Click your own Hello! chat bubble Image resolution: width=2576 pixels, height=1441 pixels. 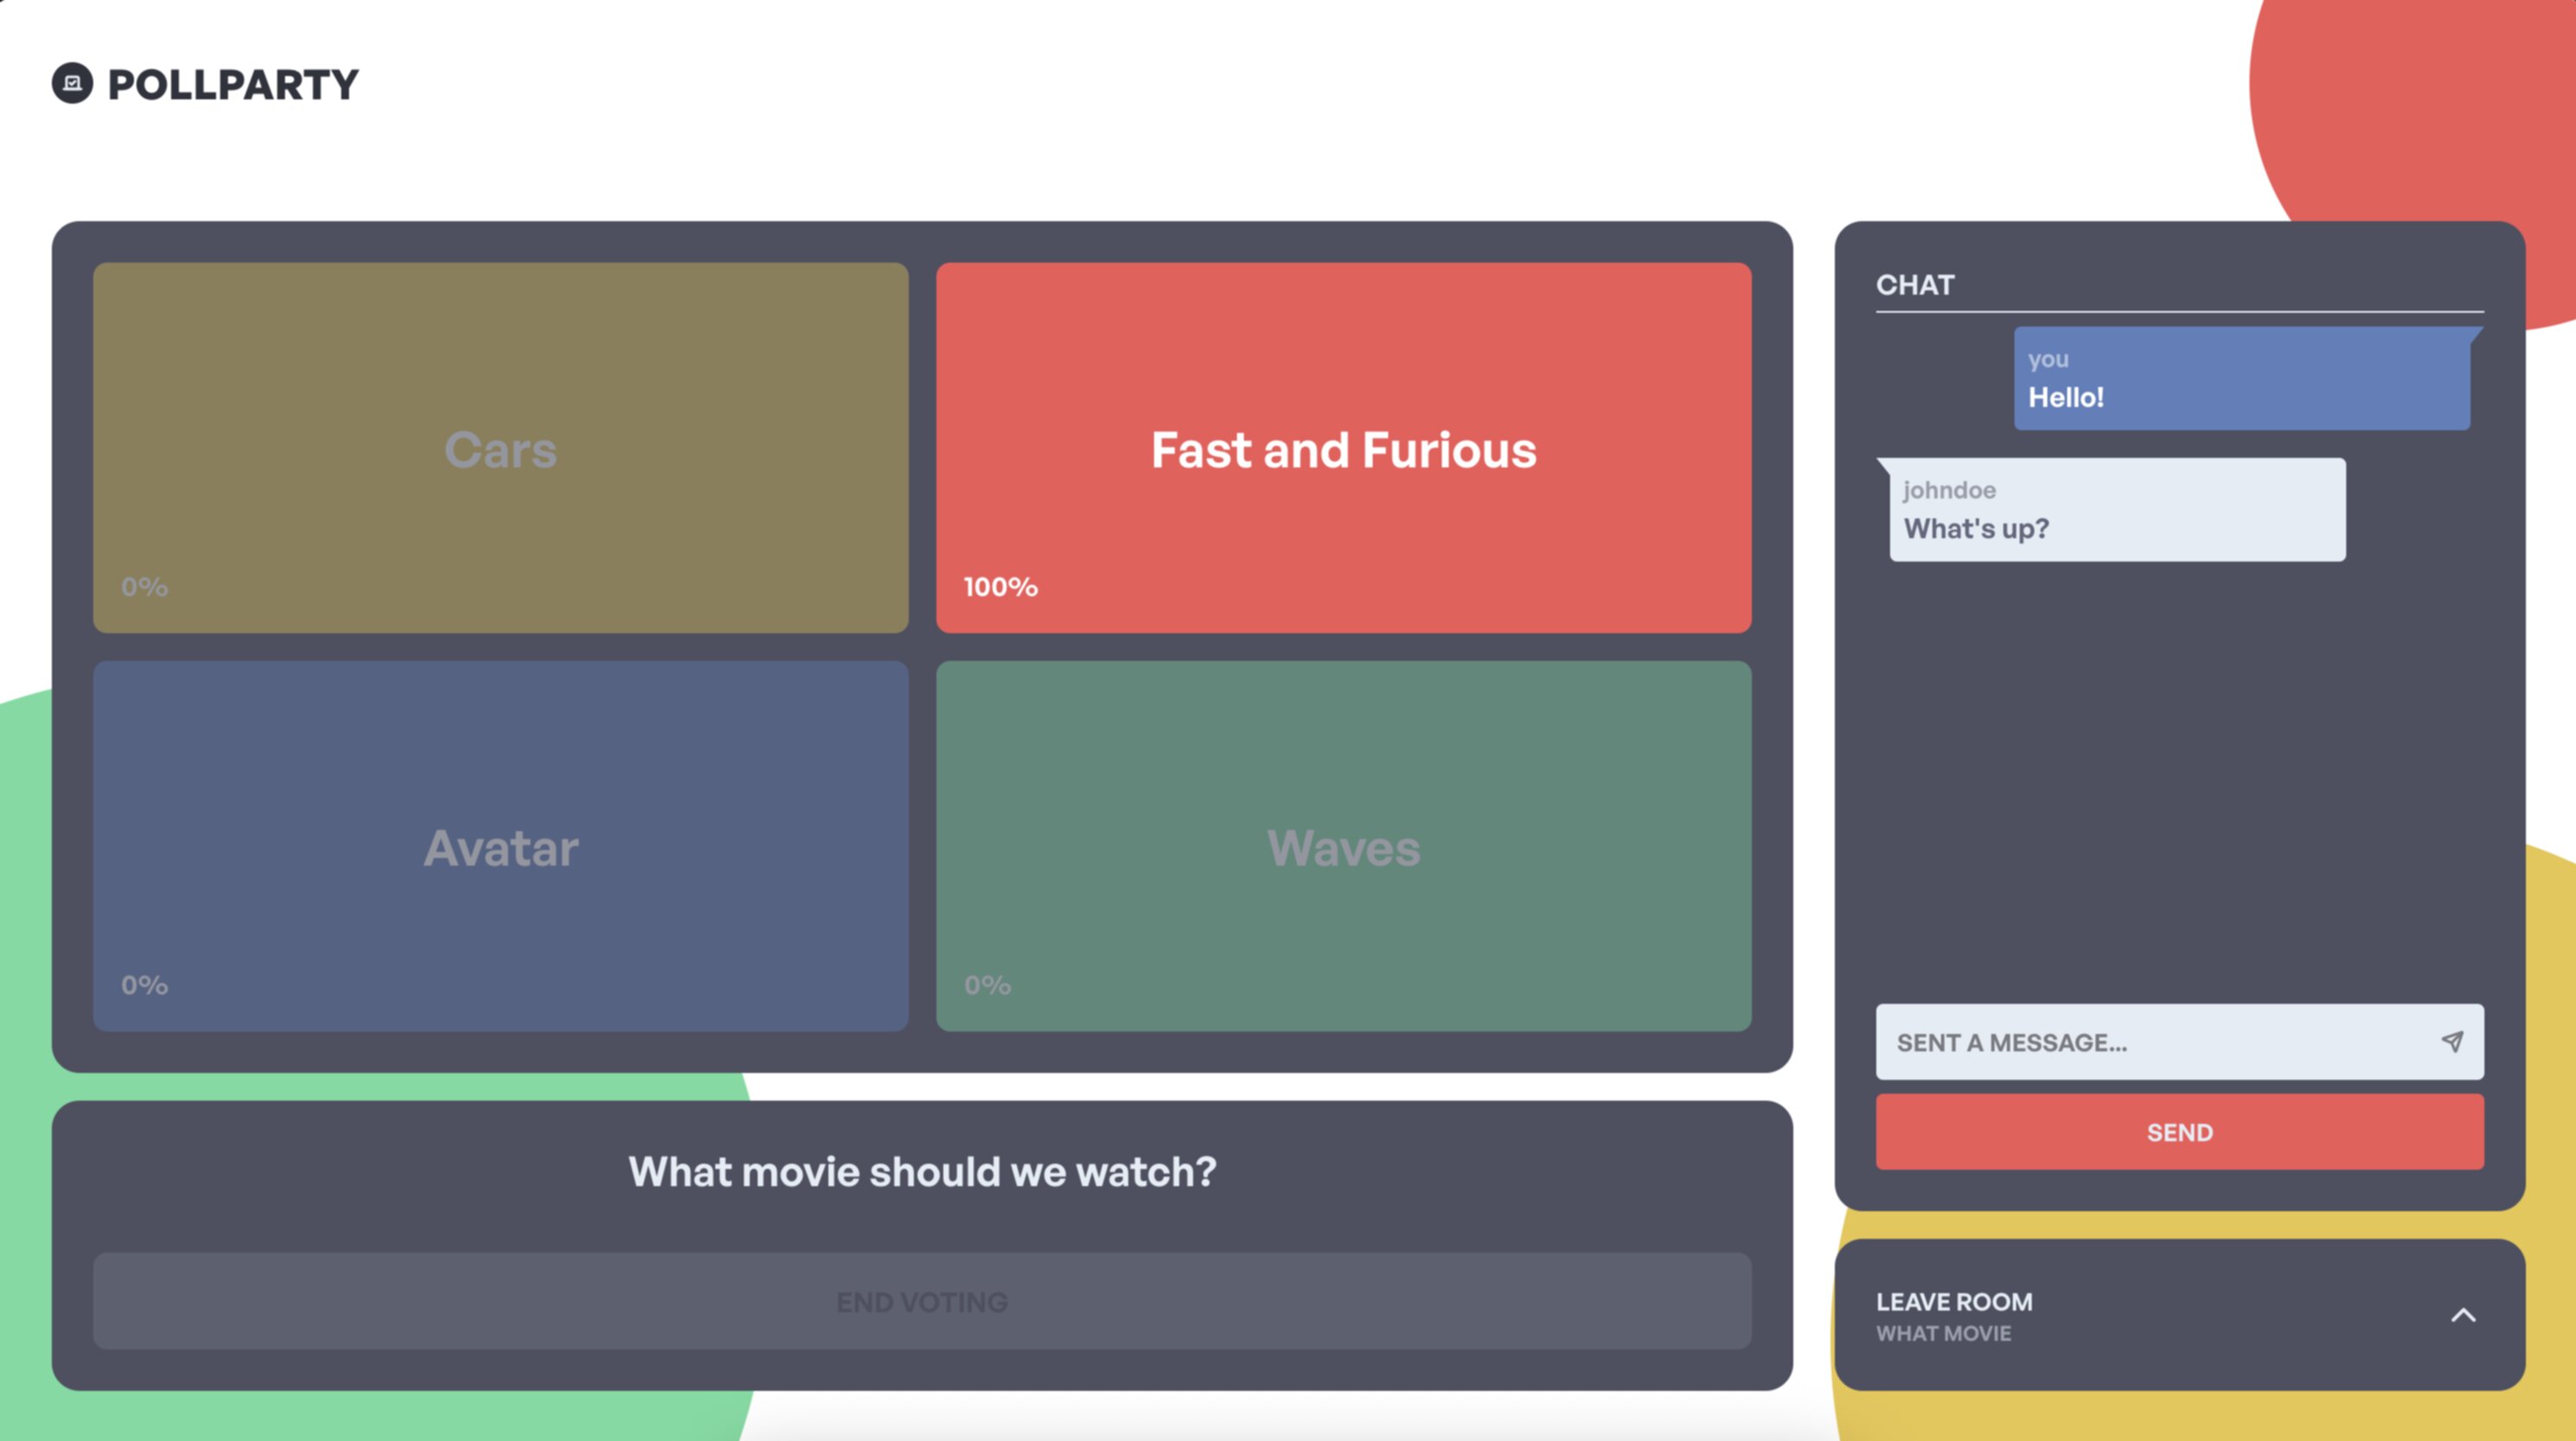2240,380
